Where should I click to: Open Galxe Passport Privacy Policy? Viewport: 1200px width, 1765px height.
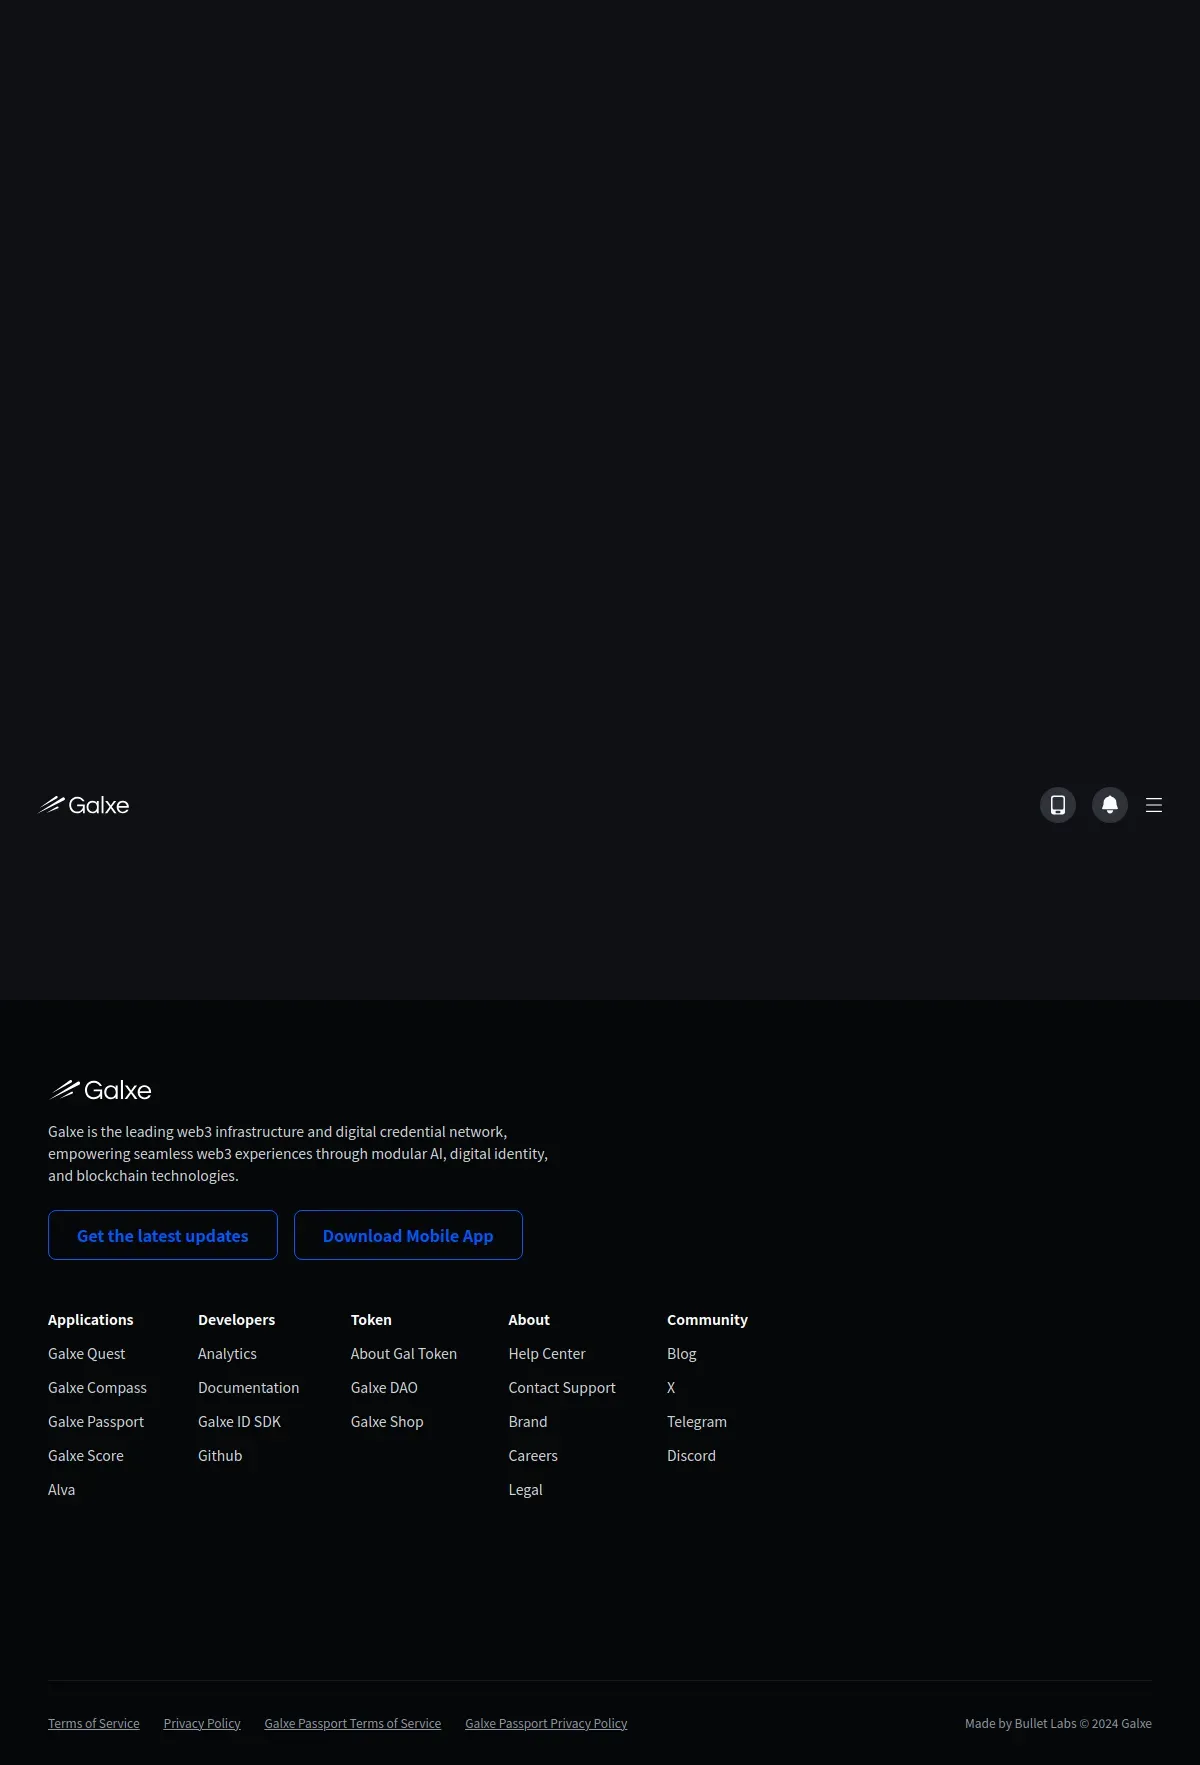546,1724
